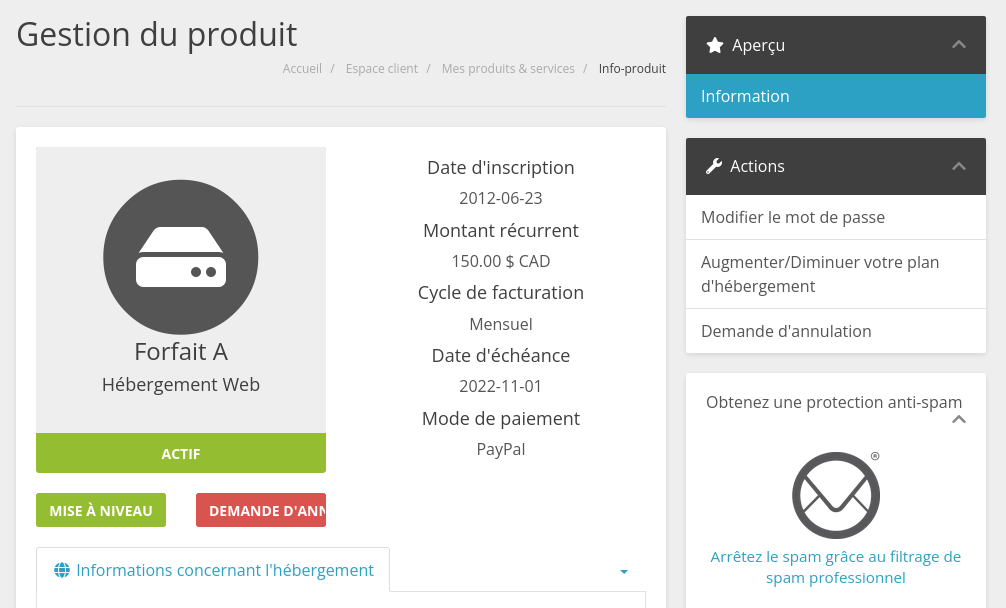Viewport: 1006px width, 608px height.
Task: Click the anti-spam envelope logo
Action: click(x=836, y=495)
